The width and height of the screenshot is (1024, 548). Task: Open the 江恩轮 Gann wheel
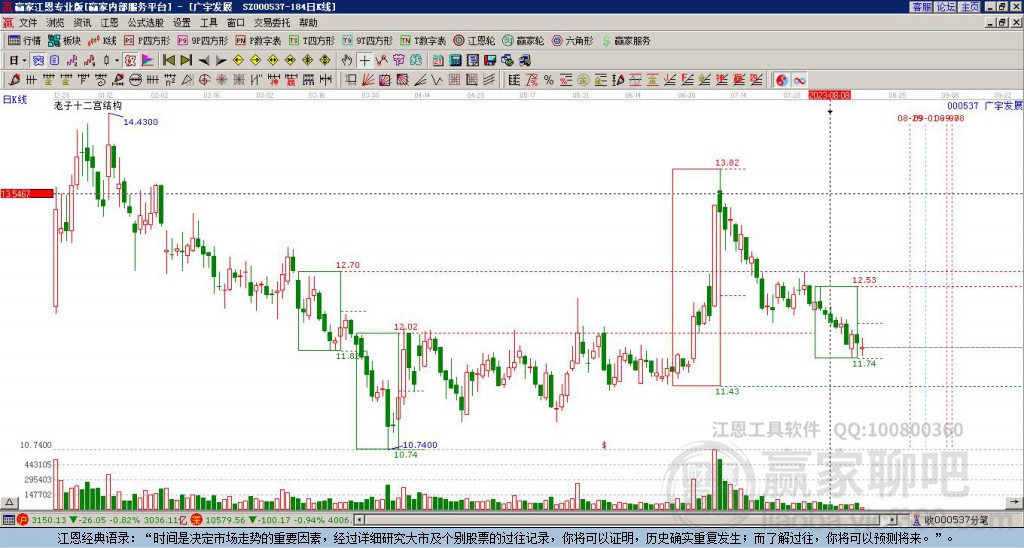[474, 40]
